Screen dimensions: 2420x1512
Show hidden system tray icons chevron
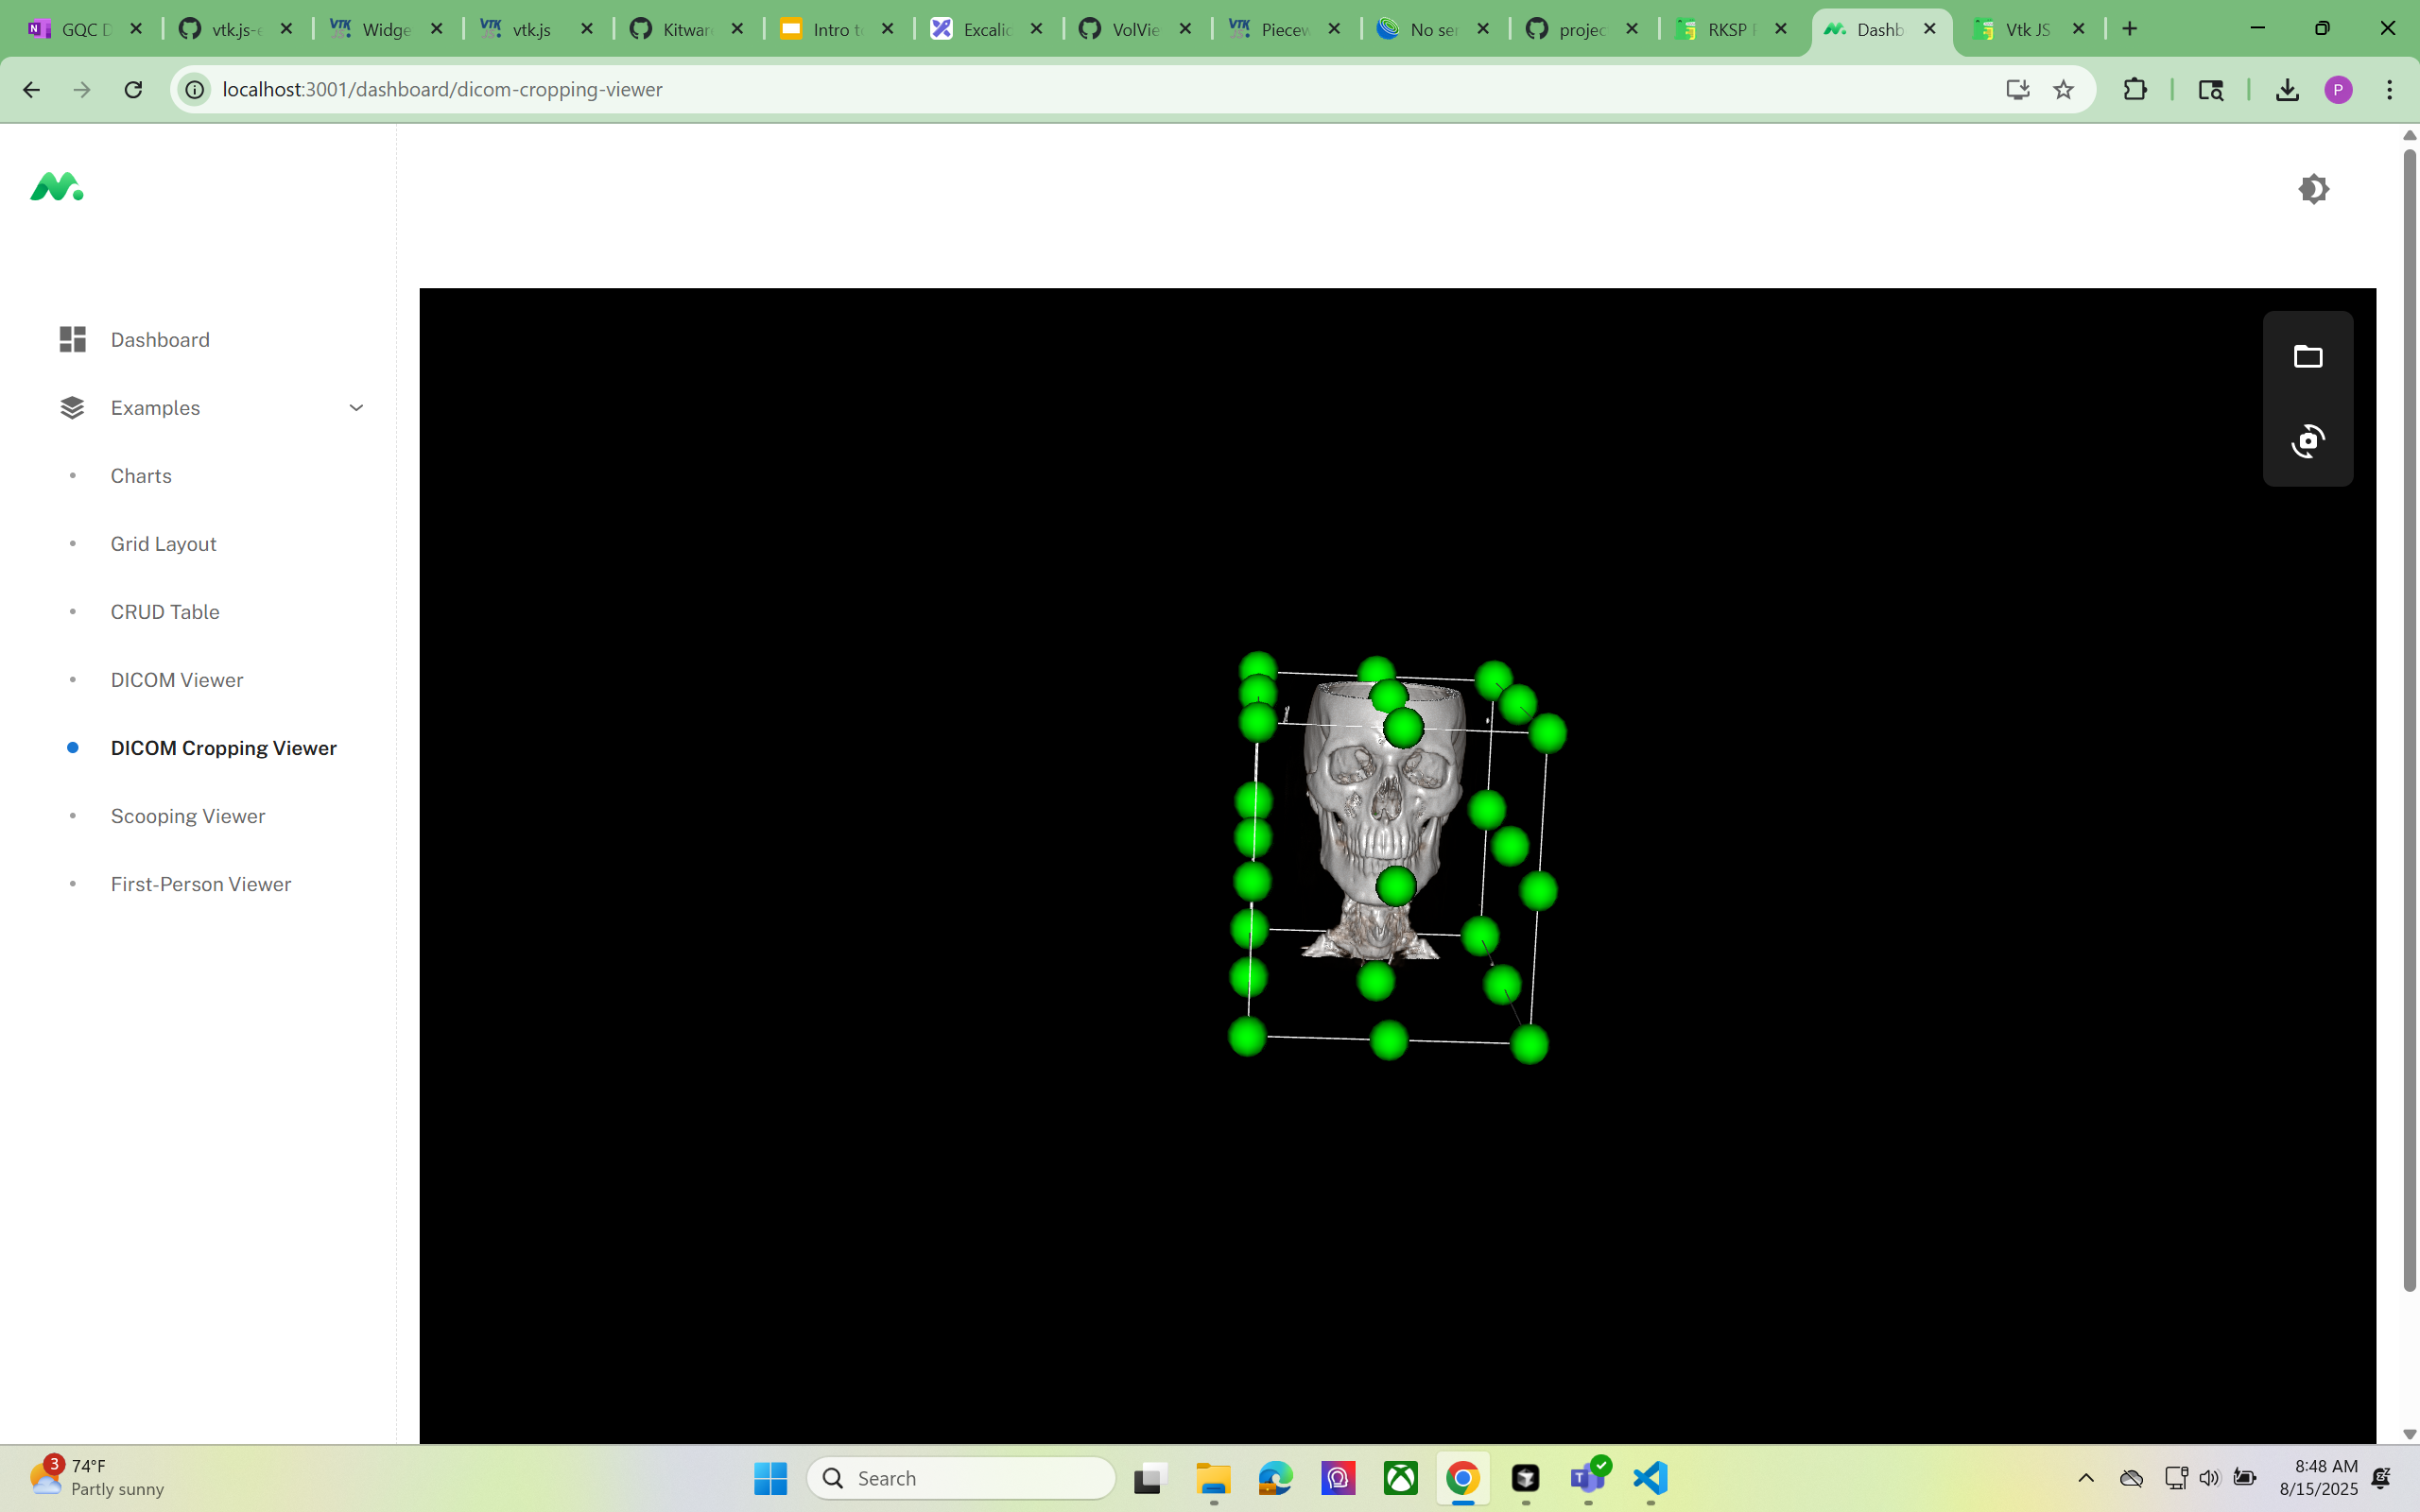click(2086, 1478)
